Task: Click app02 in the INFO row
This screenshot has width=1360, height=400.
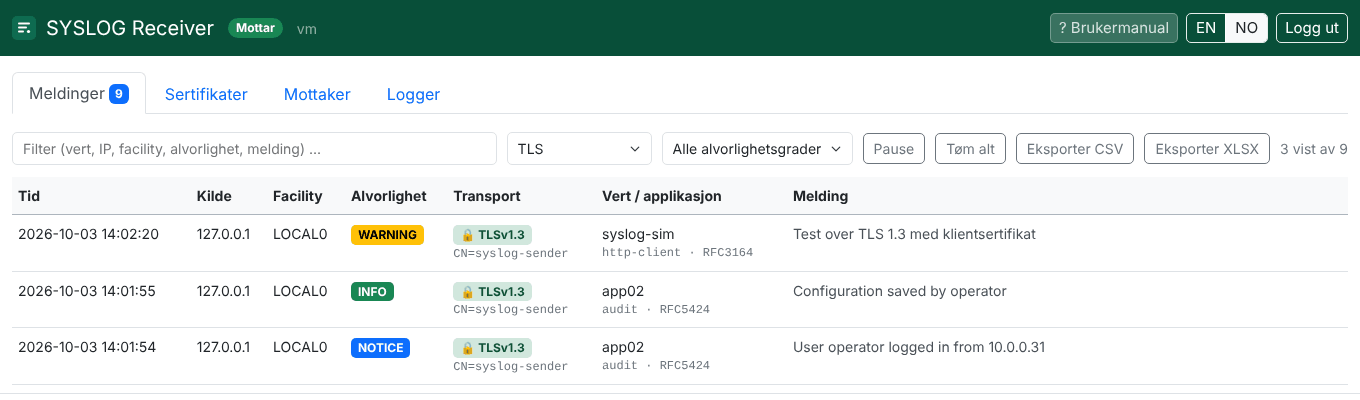Action: pos(623,291)
